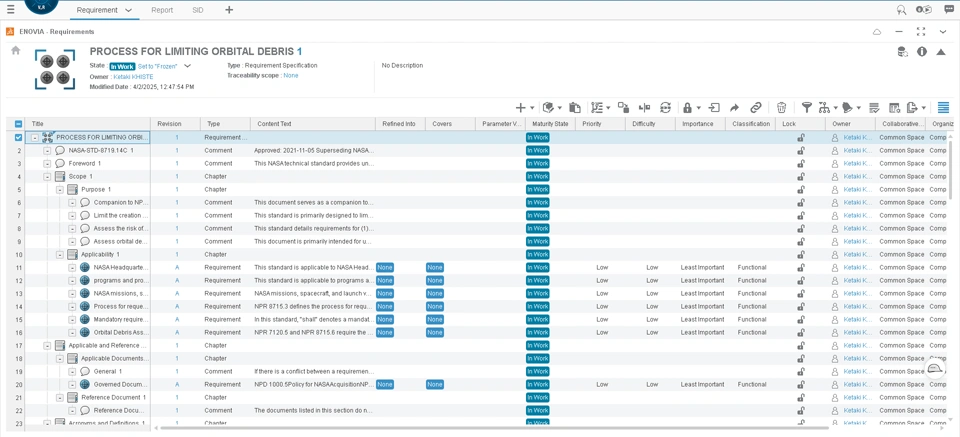
Task: Open the title bar chevron menu
Action: tap(943, 32)
